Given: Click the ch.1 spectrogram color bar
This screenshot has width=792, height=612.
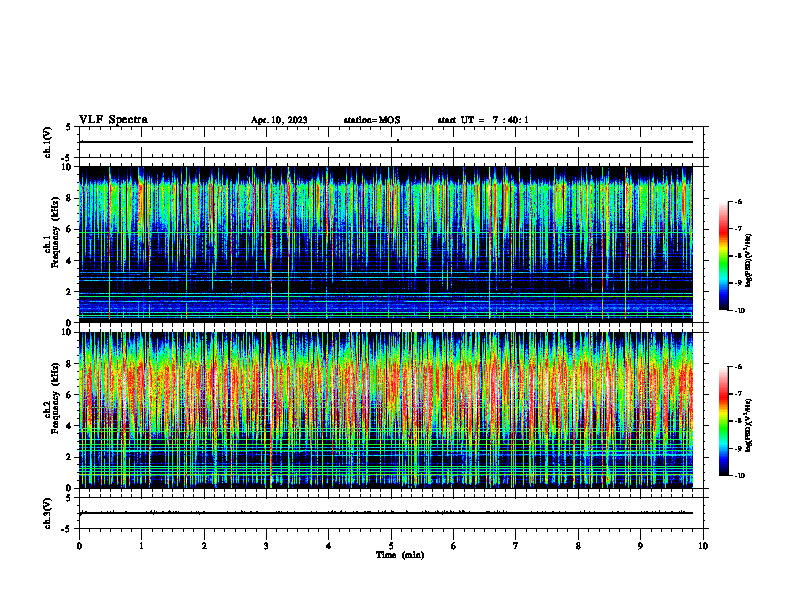Looking at the screenshot, I should (x=723, y=256).
